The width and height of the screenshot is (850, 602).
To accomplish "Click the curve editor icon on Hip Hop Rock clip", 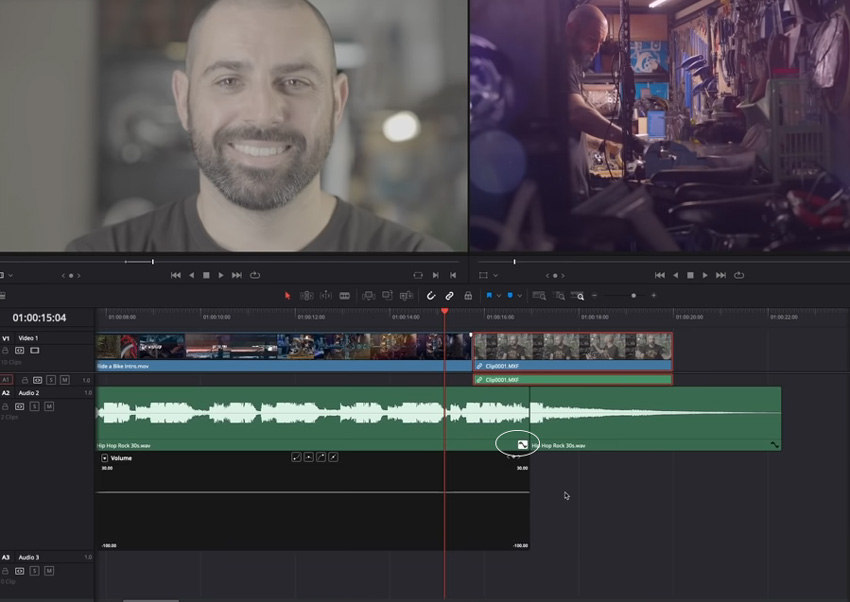I will pyautogui.click(x=522, y=444).
